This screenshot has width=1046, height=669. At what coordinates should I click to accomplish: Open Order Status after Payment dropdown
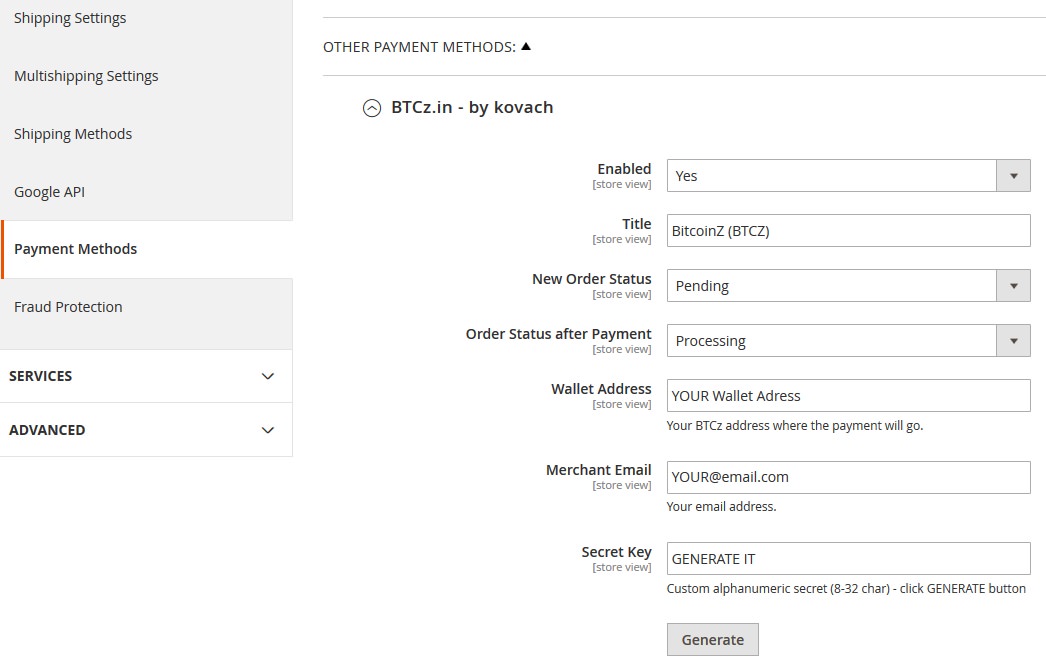[x=849, y=341]
